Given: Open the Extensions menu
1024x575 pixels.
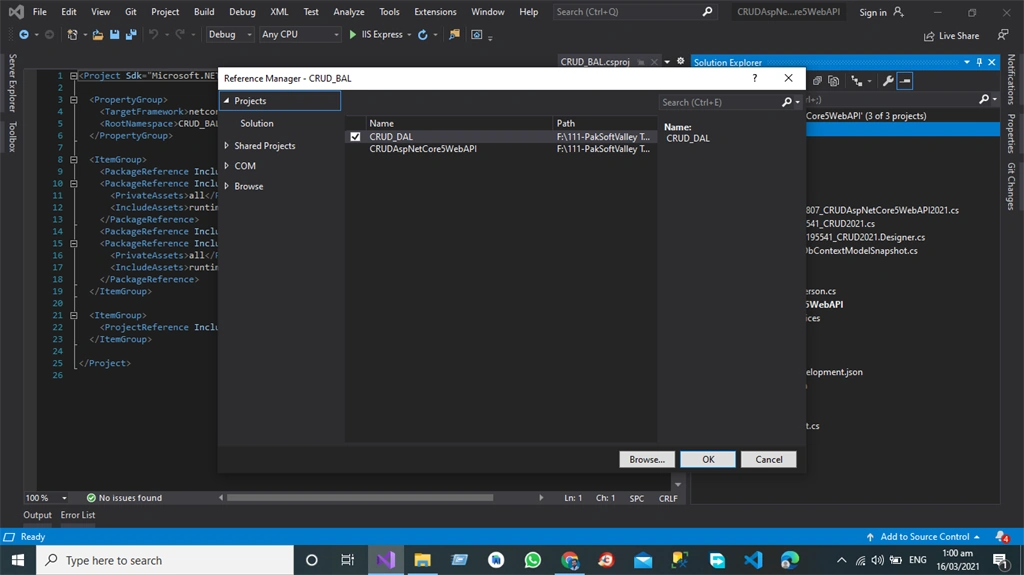Looking at the screenshot, I should coord(435,12).
